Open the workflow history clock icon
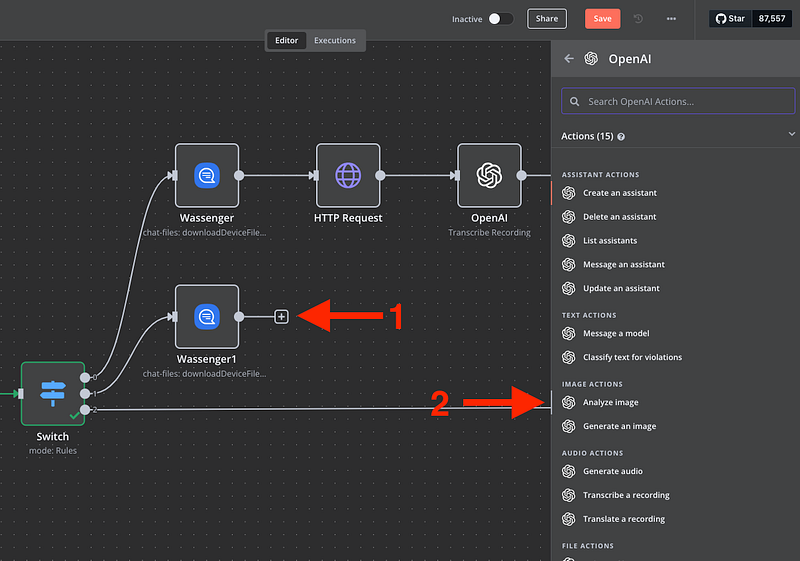This screenshot has height=561, width=800. coord(639,19)
